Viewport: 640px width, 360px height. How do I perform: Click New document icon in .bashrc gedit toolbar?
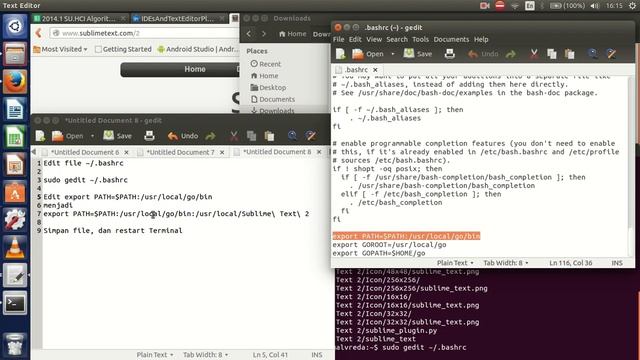point(340,54)
